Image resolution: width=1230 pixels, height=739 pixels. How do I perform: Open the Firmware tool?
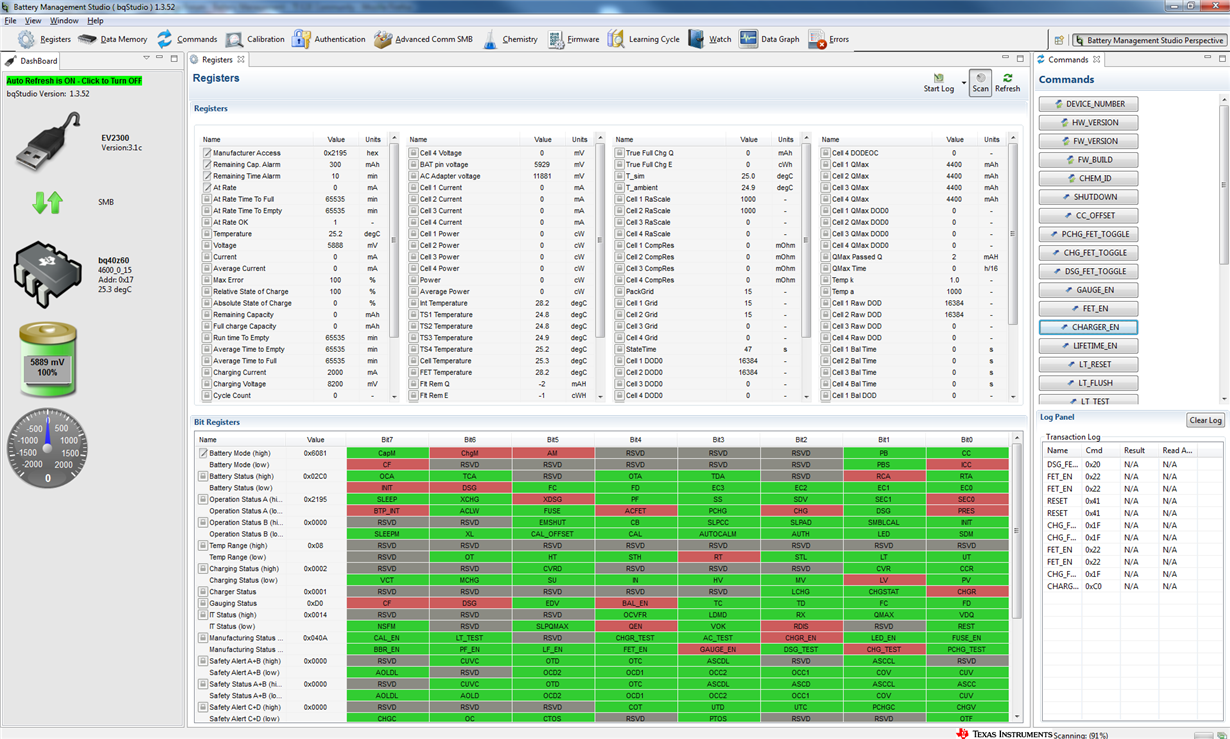pyautogui.click(x=573, y=40)
